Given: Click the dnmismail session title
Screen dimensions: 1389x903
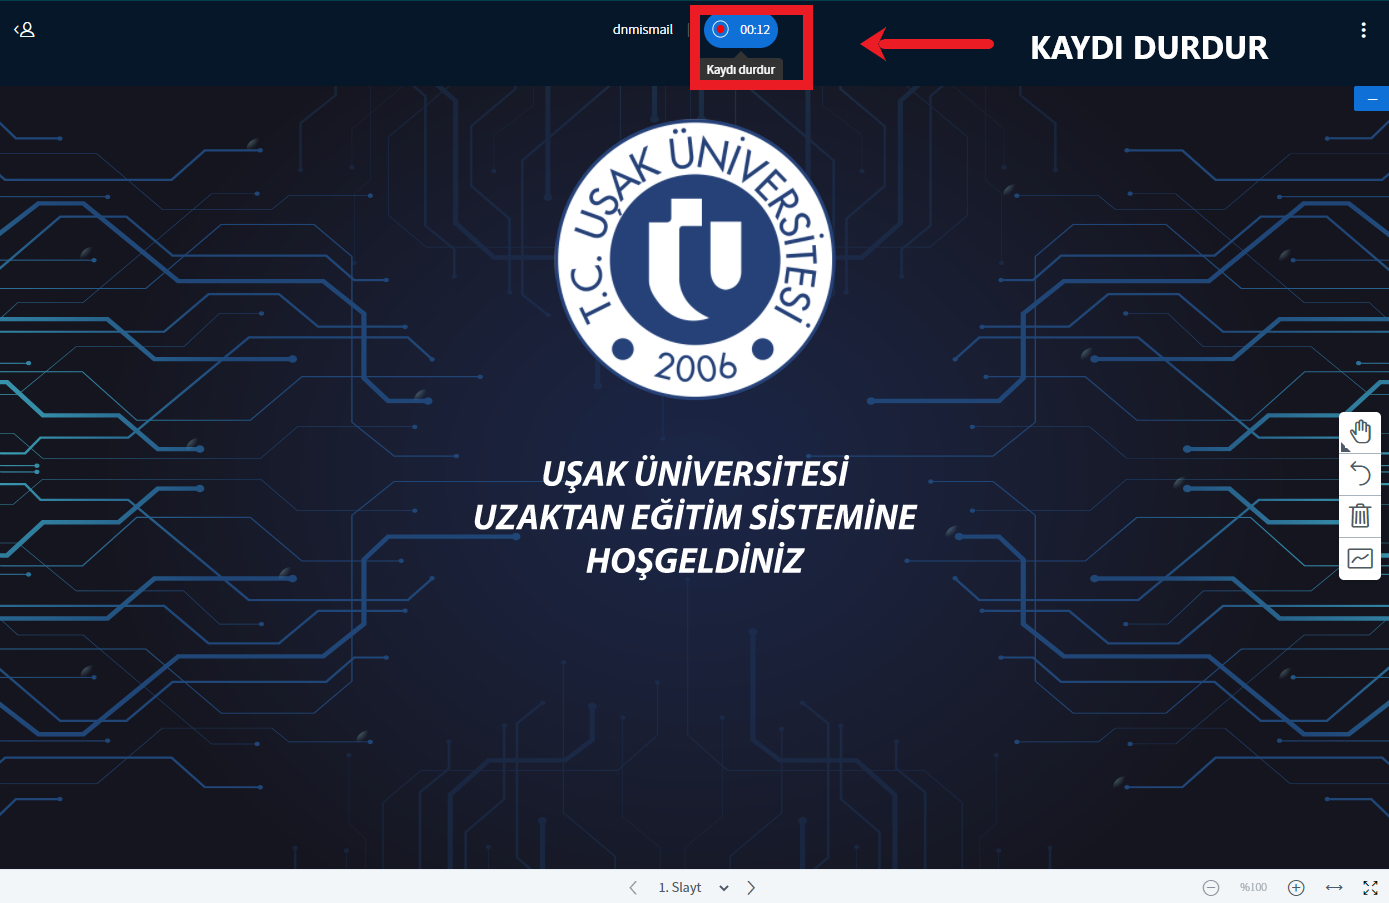Looking at the screenshot, I should [x=642, y=30].
